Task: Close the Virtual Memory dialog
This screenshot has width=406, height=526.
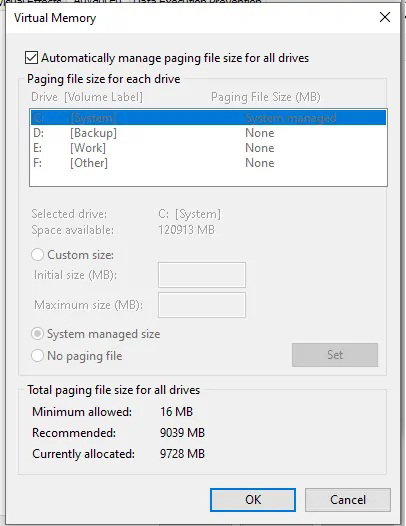Action: tap(385, 17)
